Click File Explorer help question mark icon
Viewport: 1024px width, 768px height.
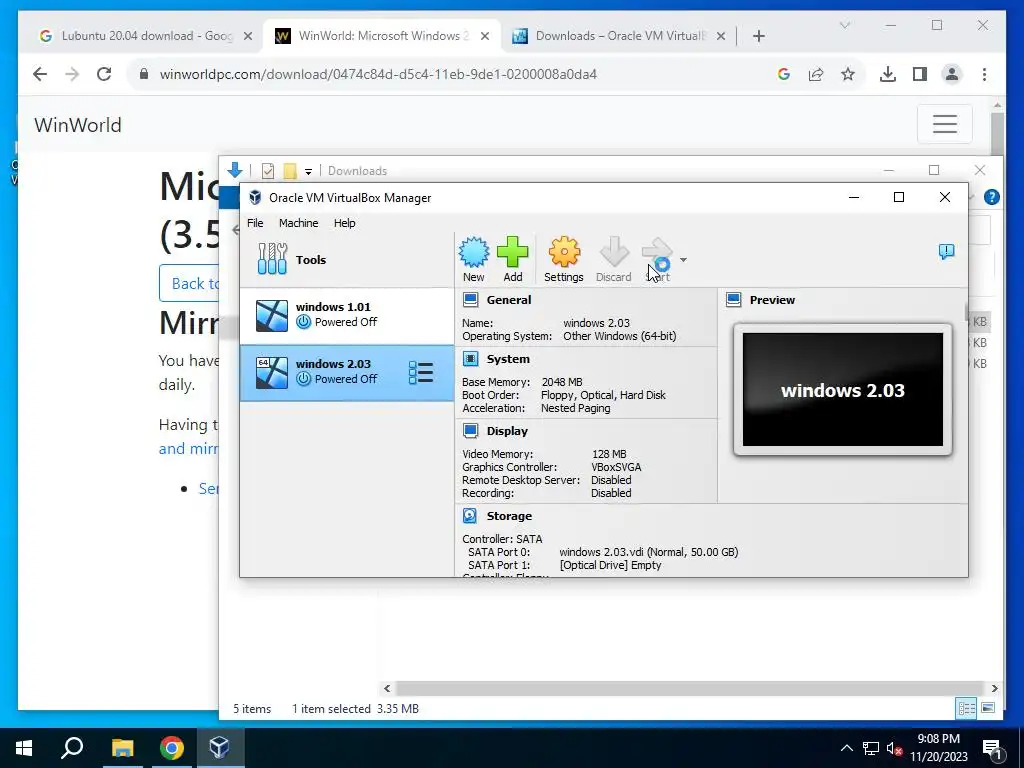[x=991, y=197]
